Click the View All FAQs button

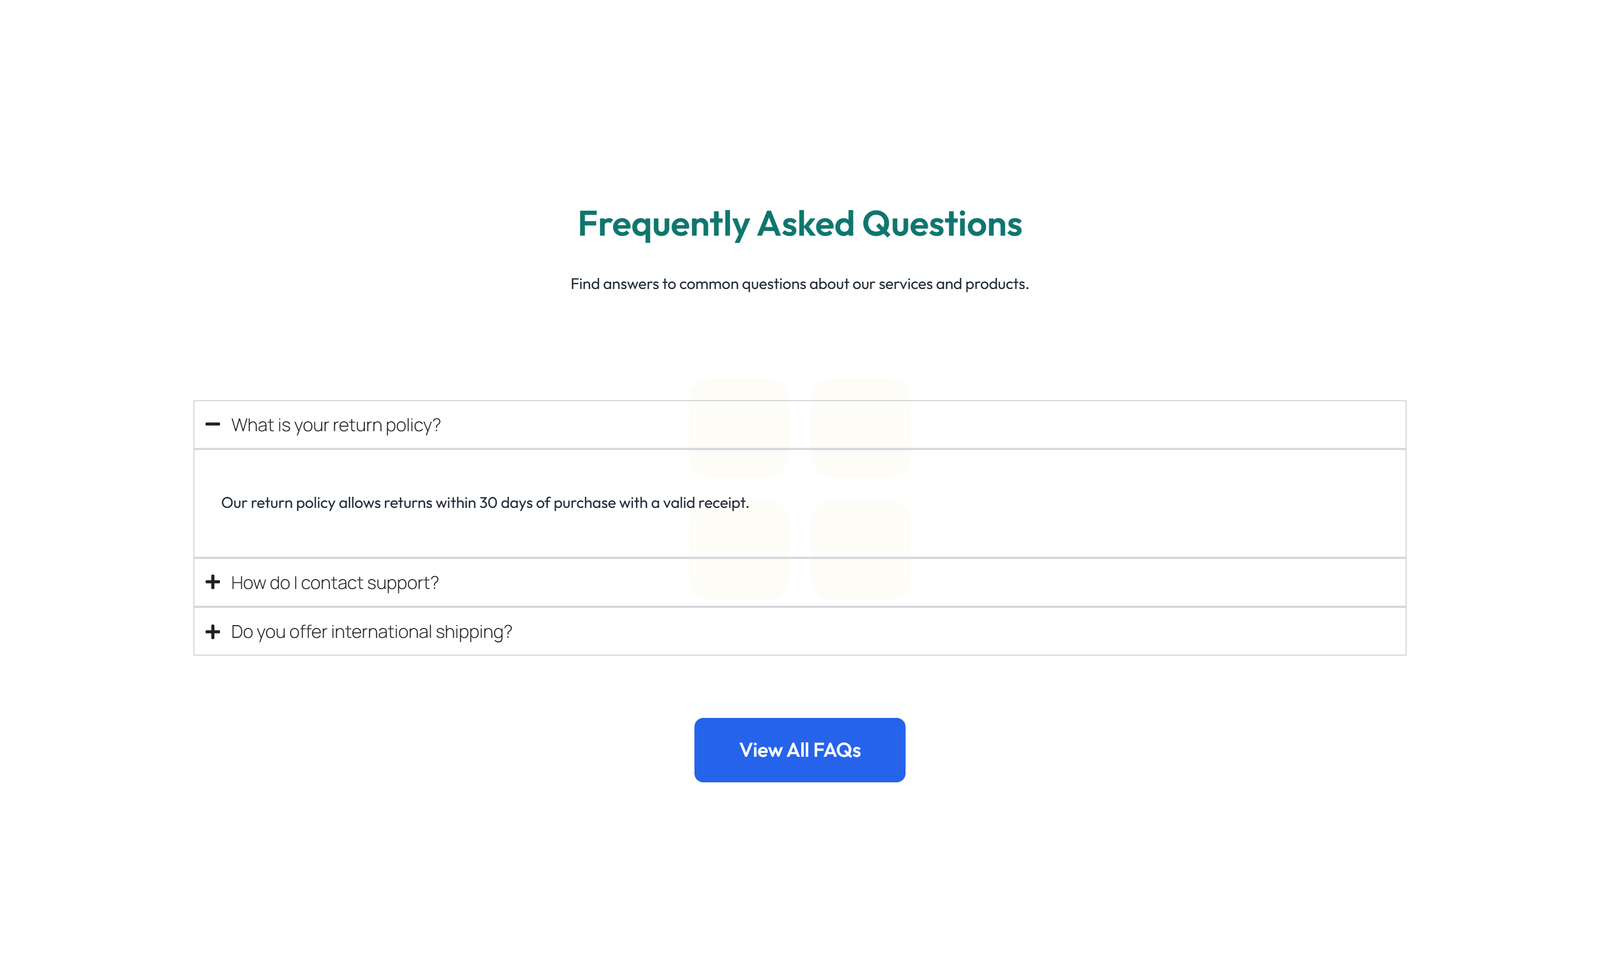point(799,750)
